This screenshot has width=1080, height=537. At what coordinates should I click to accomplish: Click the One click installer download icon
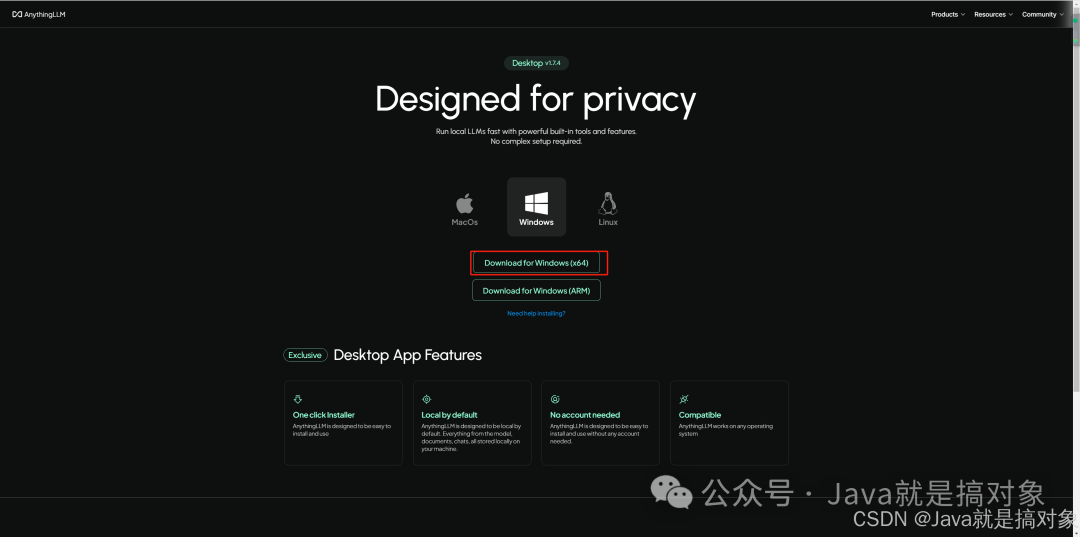[x=298, y=399]
